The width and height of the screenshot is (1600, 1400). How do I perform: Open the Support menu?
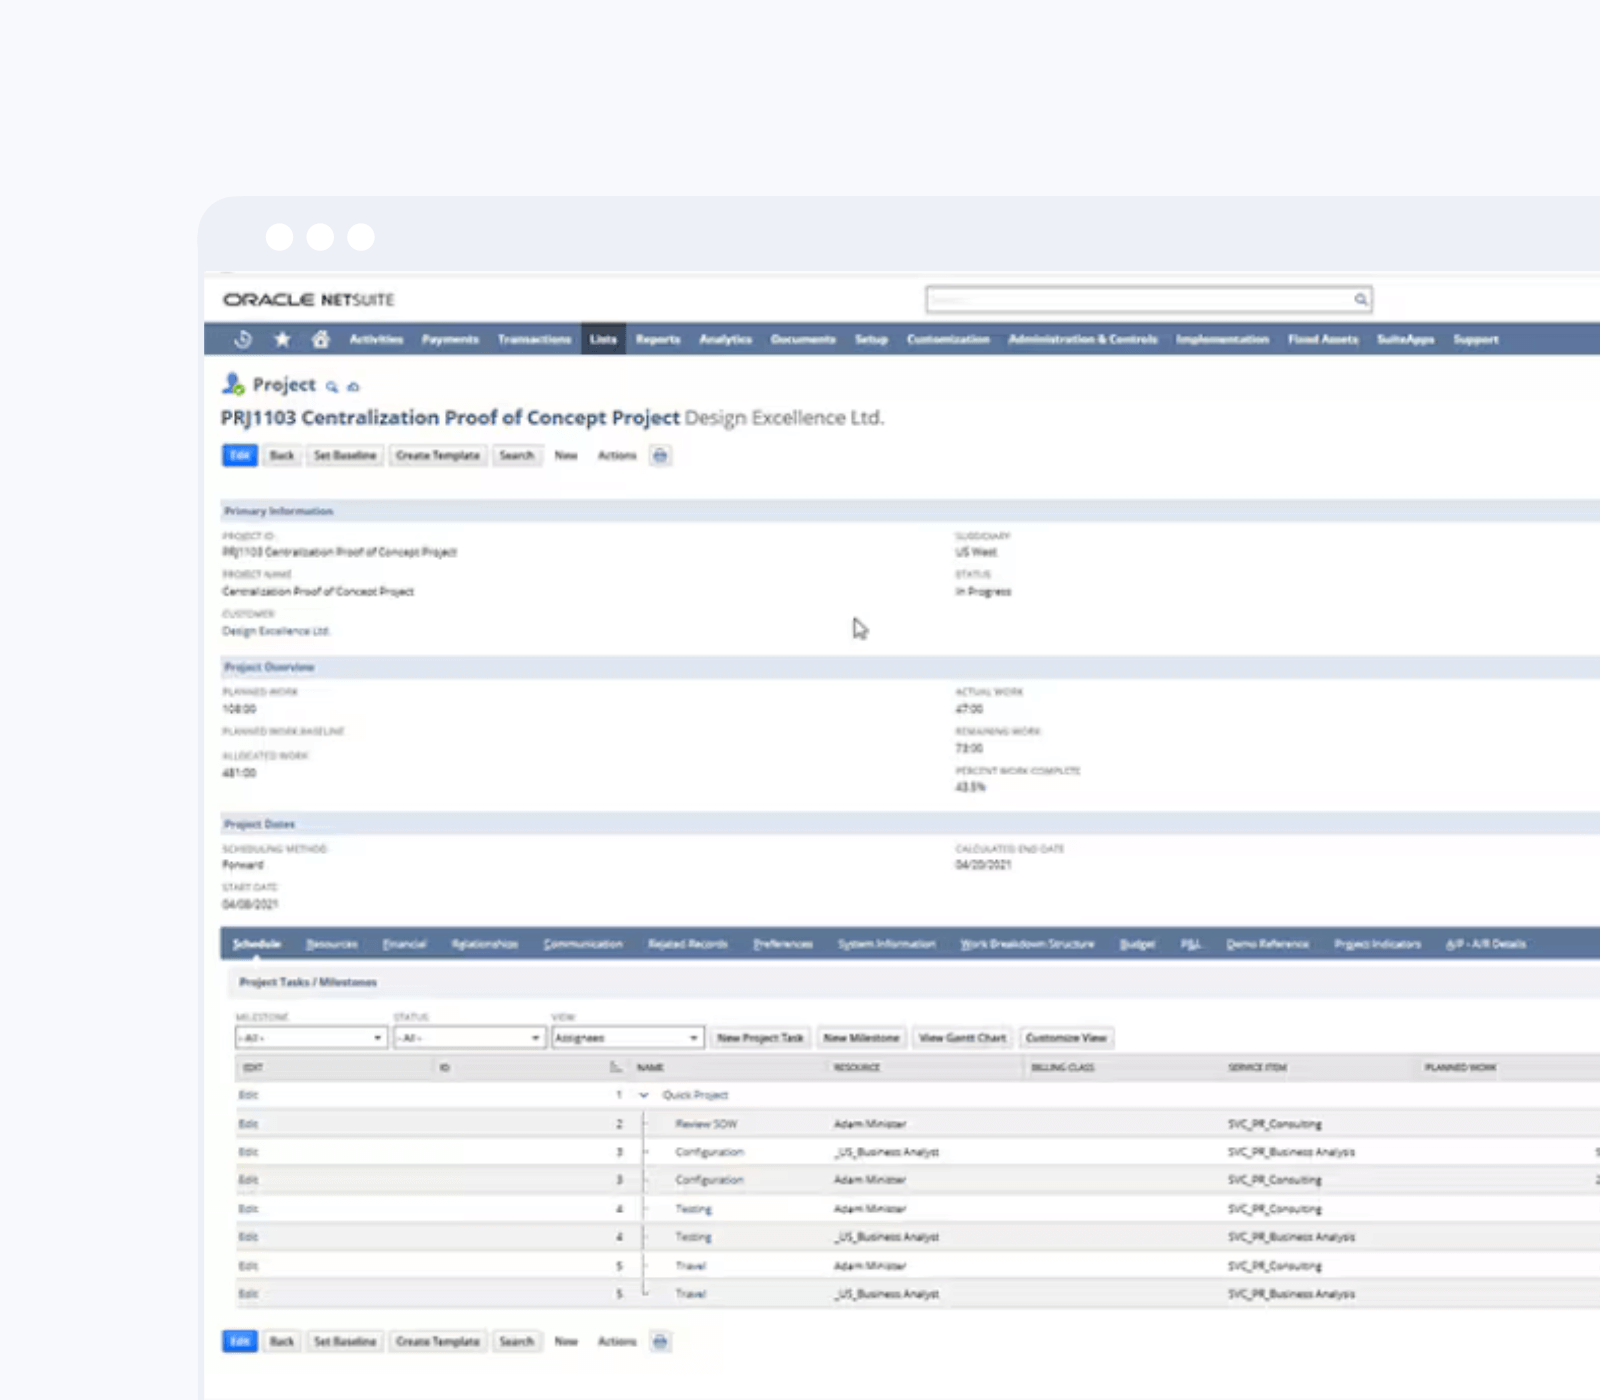click(1476, 339)
